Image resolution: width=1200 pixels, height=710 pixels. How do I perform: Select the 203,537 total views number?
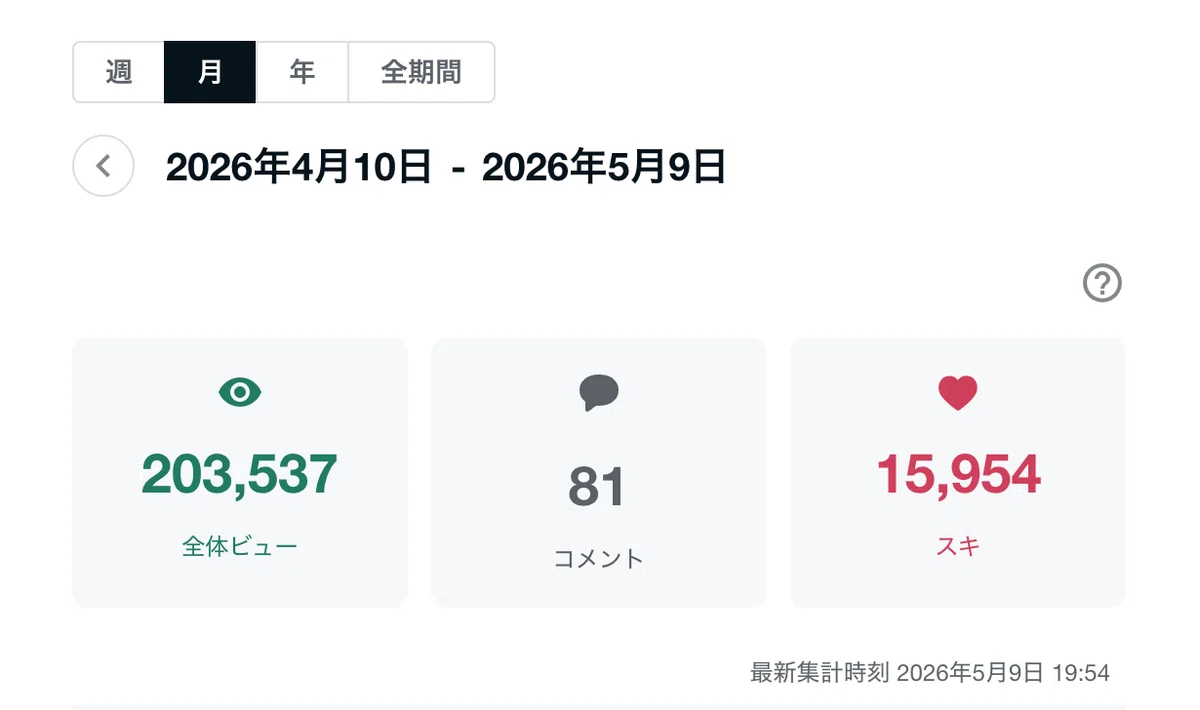pos(240,474)
